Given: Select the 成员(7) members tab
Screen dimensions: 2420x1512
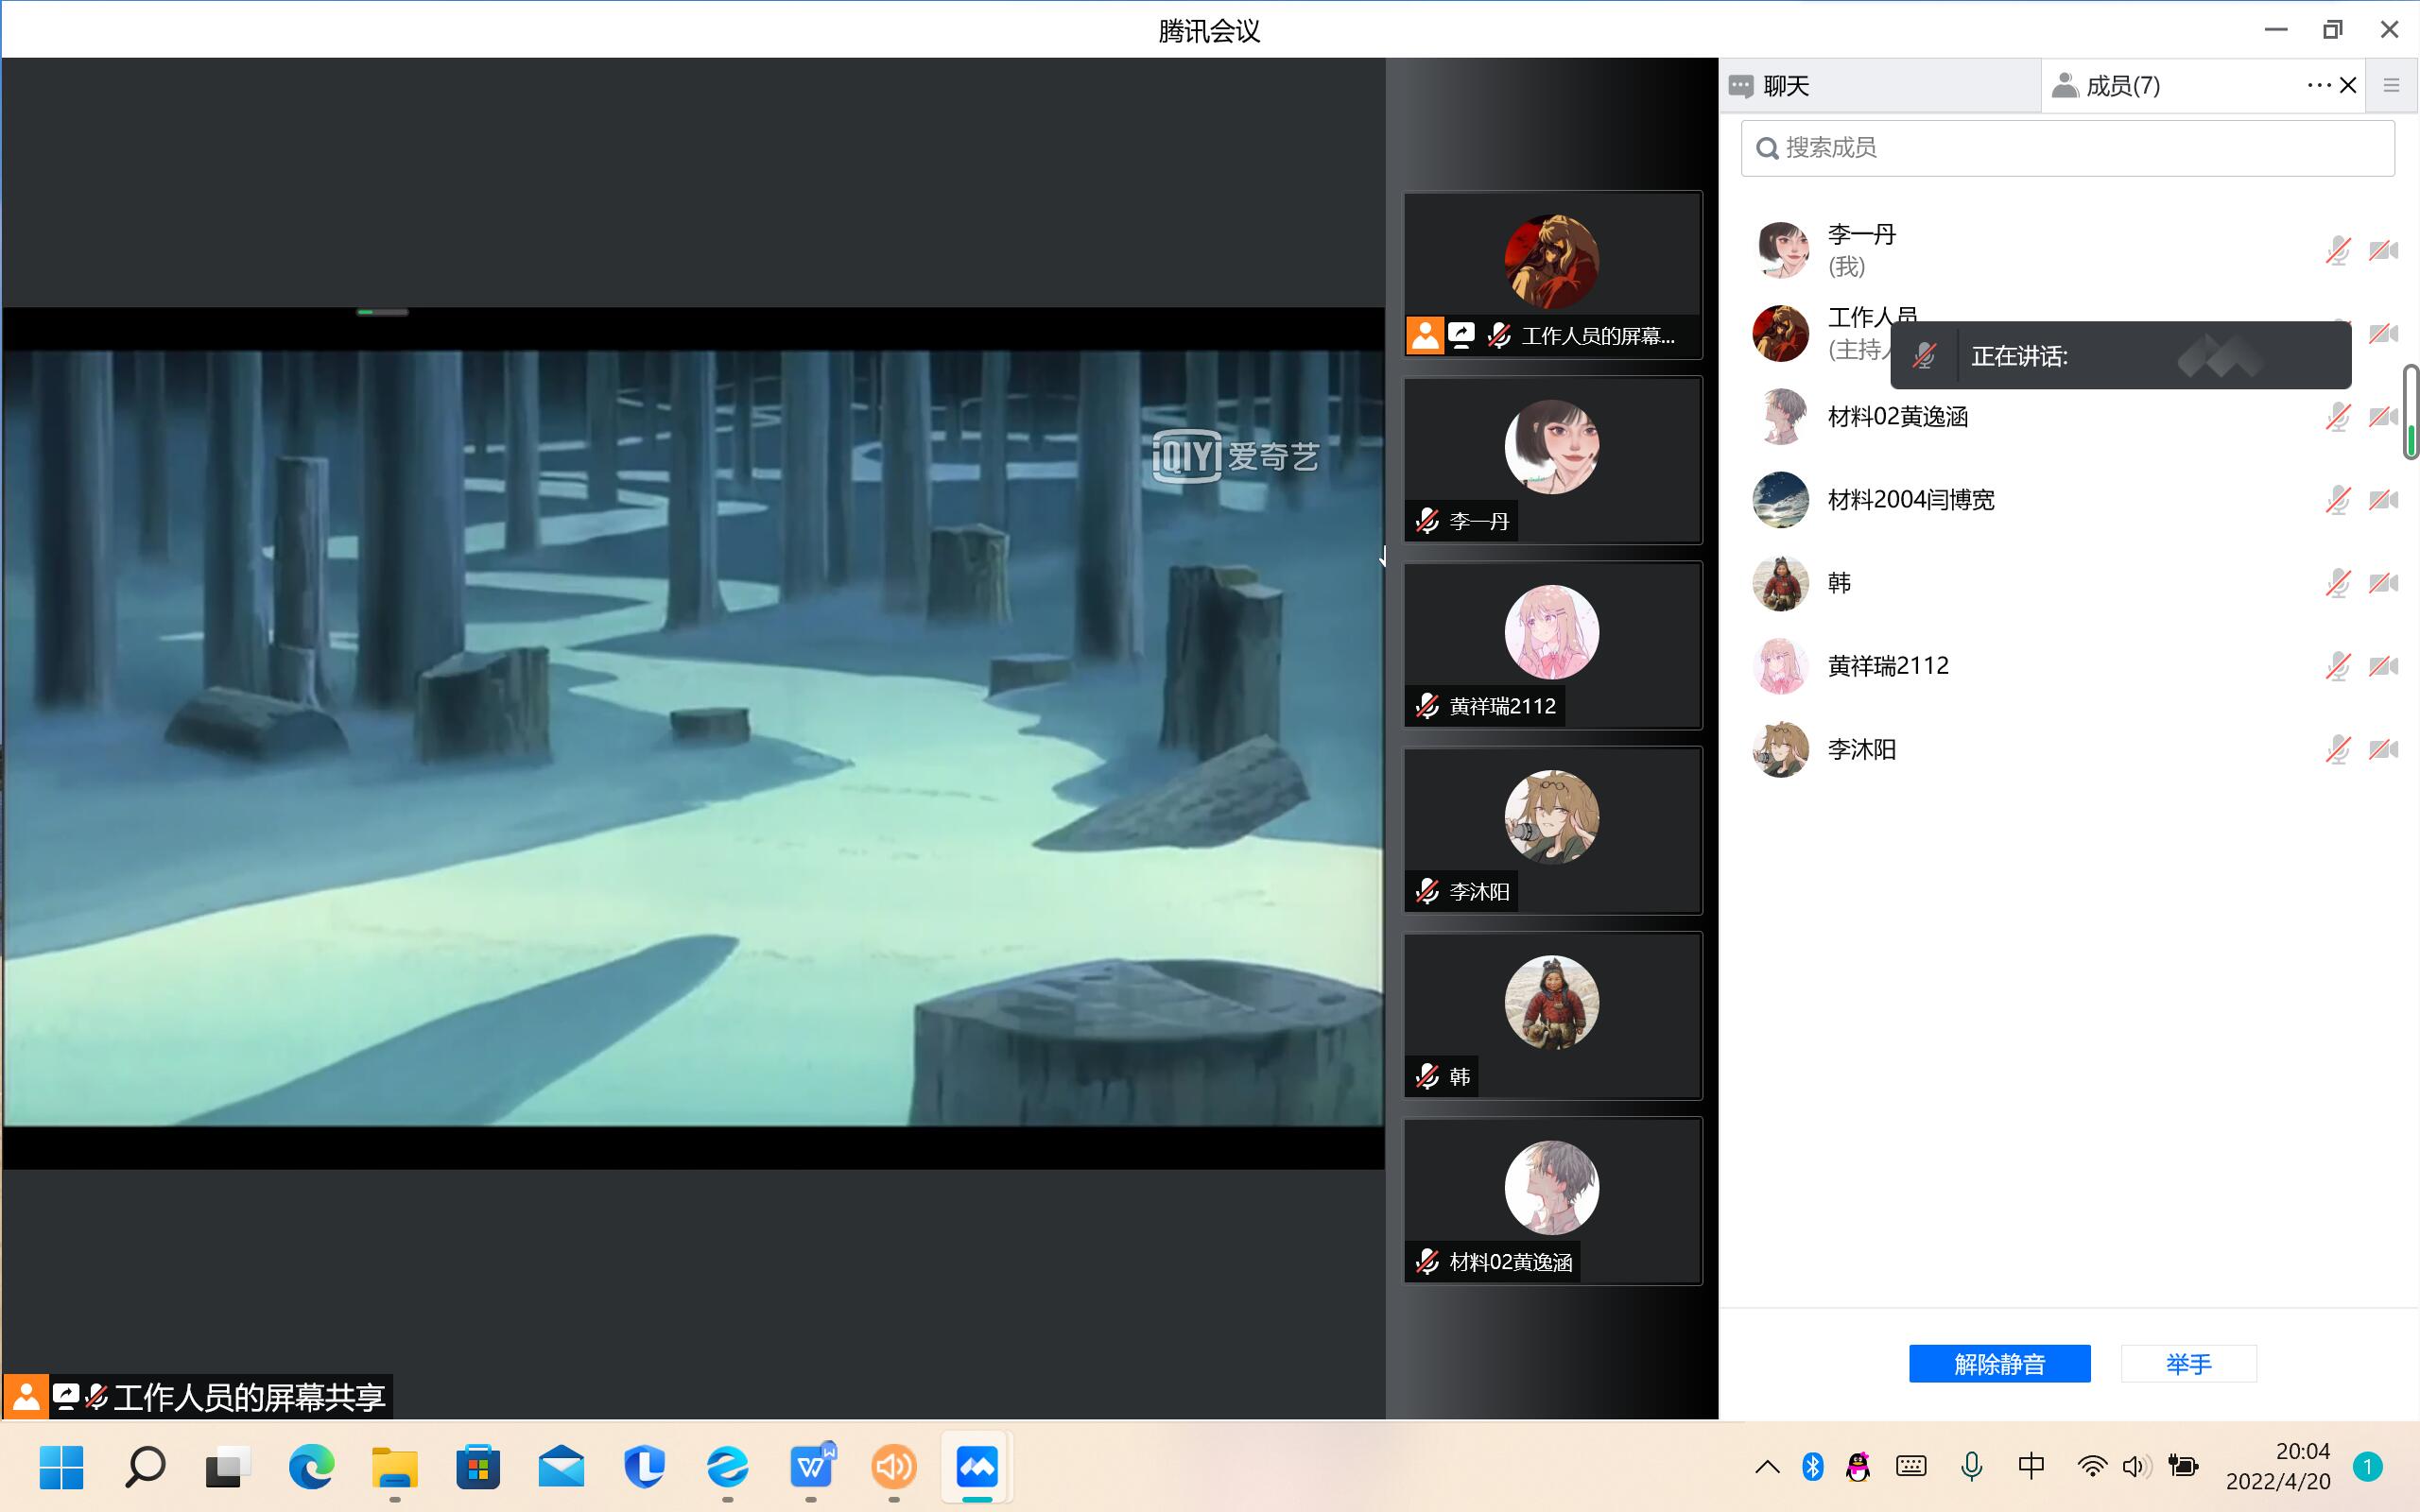Looking at the screenshot, I should tap(2122, 86).
